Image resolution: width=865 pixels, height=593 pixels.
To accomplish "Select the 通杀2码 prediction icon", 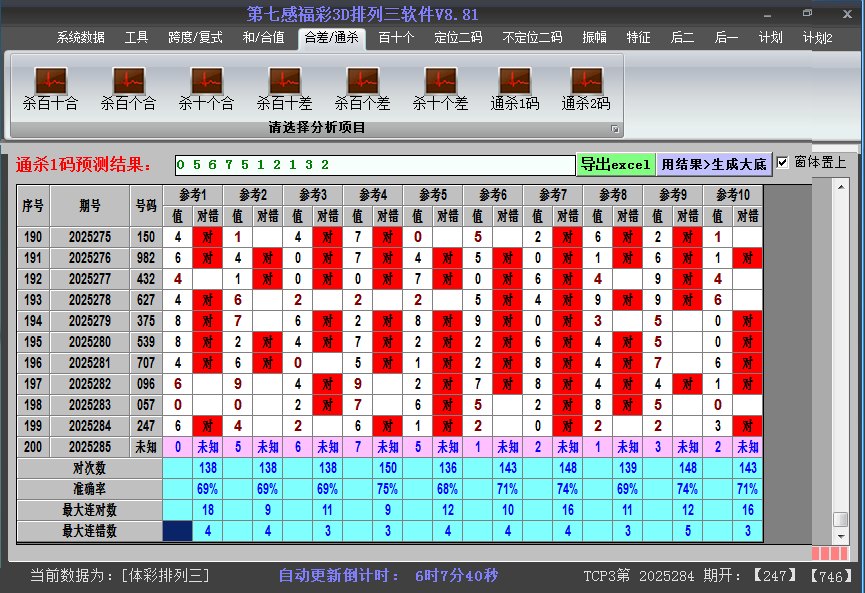I will click(585, 81).
